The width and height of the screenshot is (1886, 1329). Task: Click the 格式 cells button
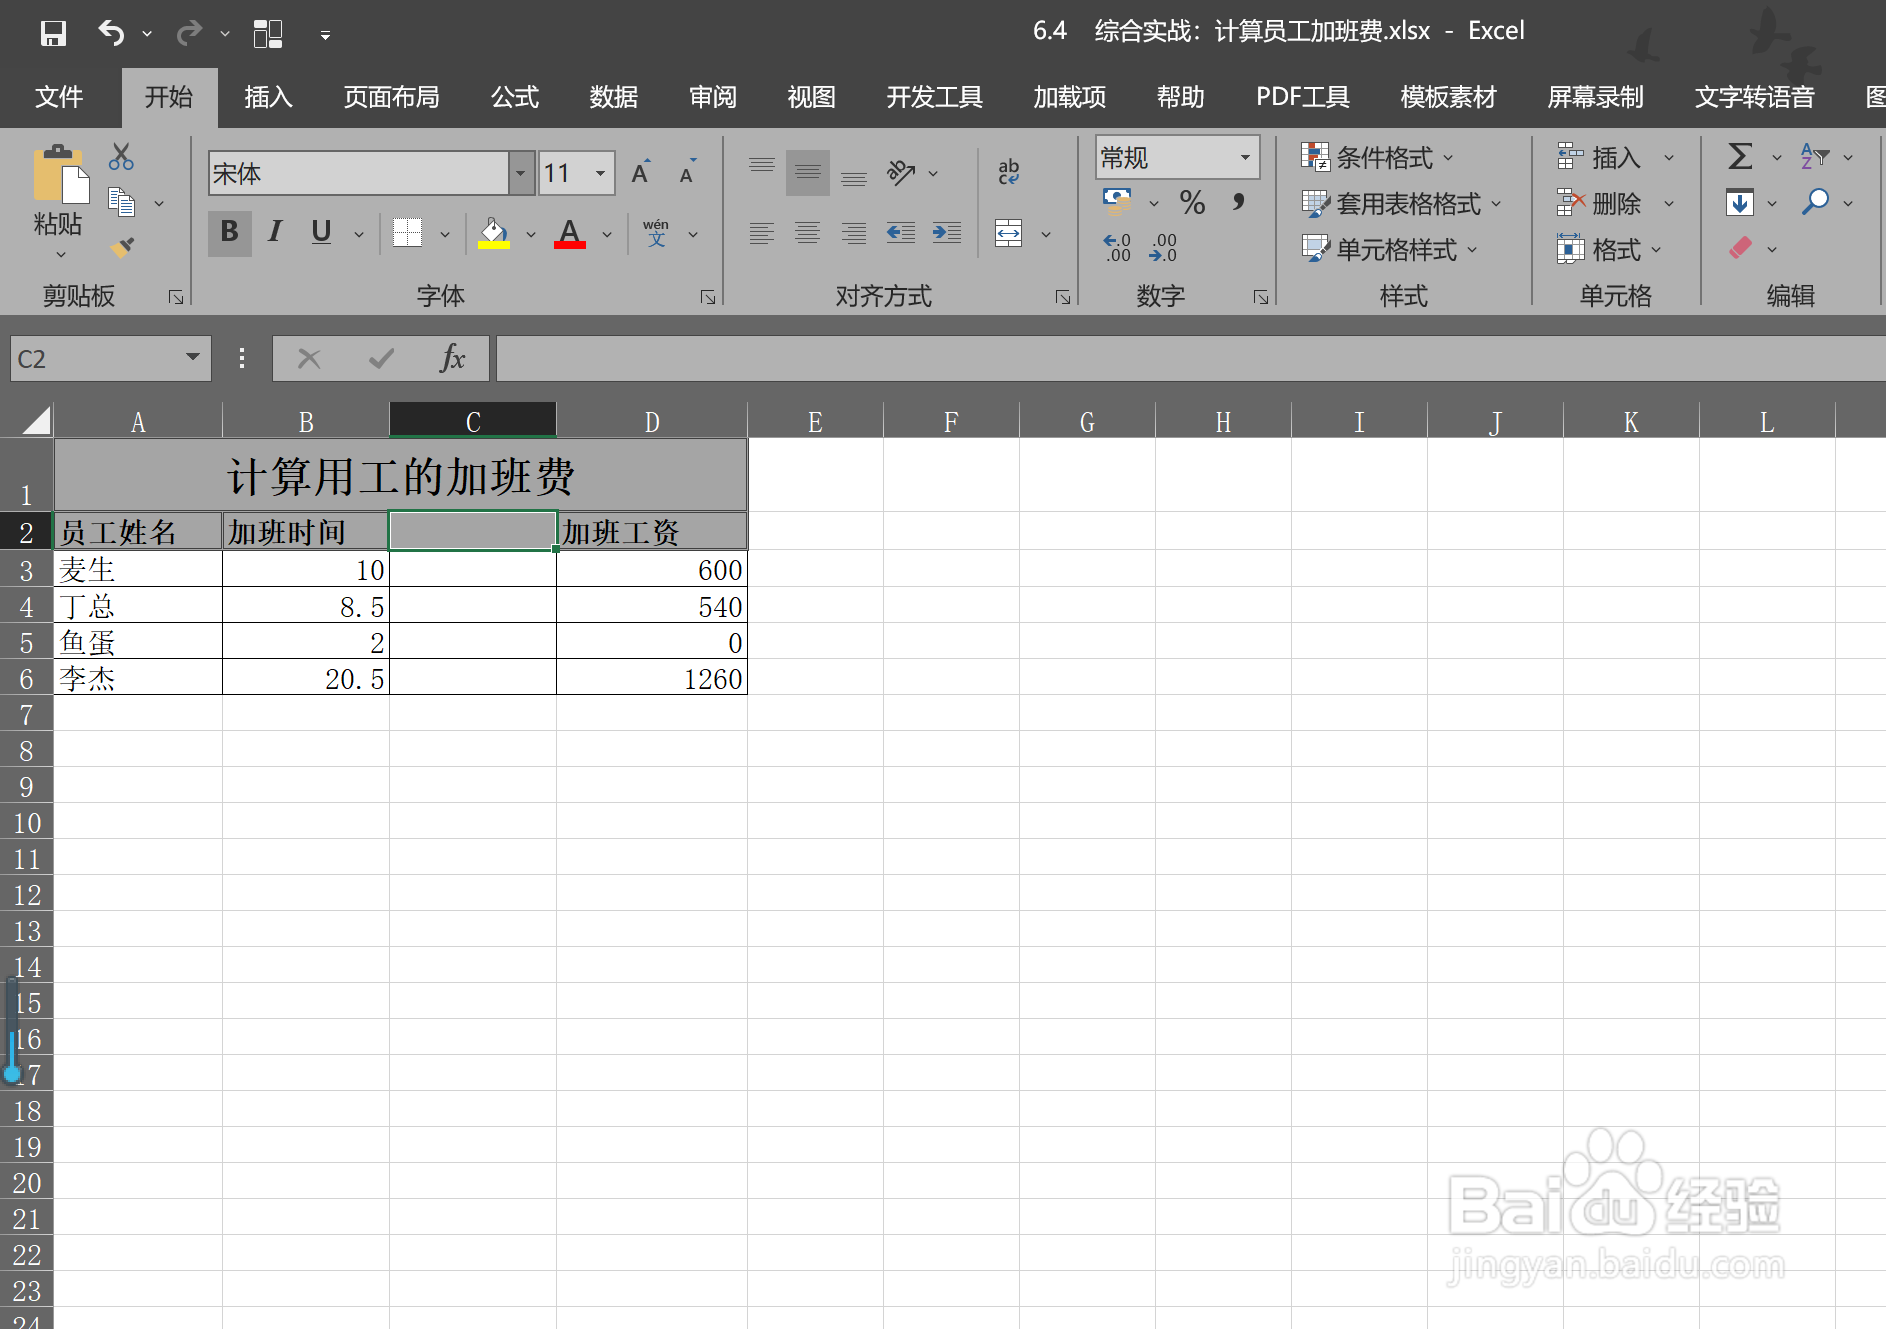(1600, 249)
